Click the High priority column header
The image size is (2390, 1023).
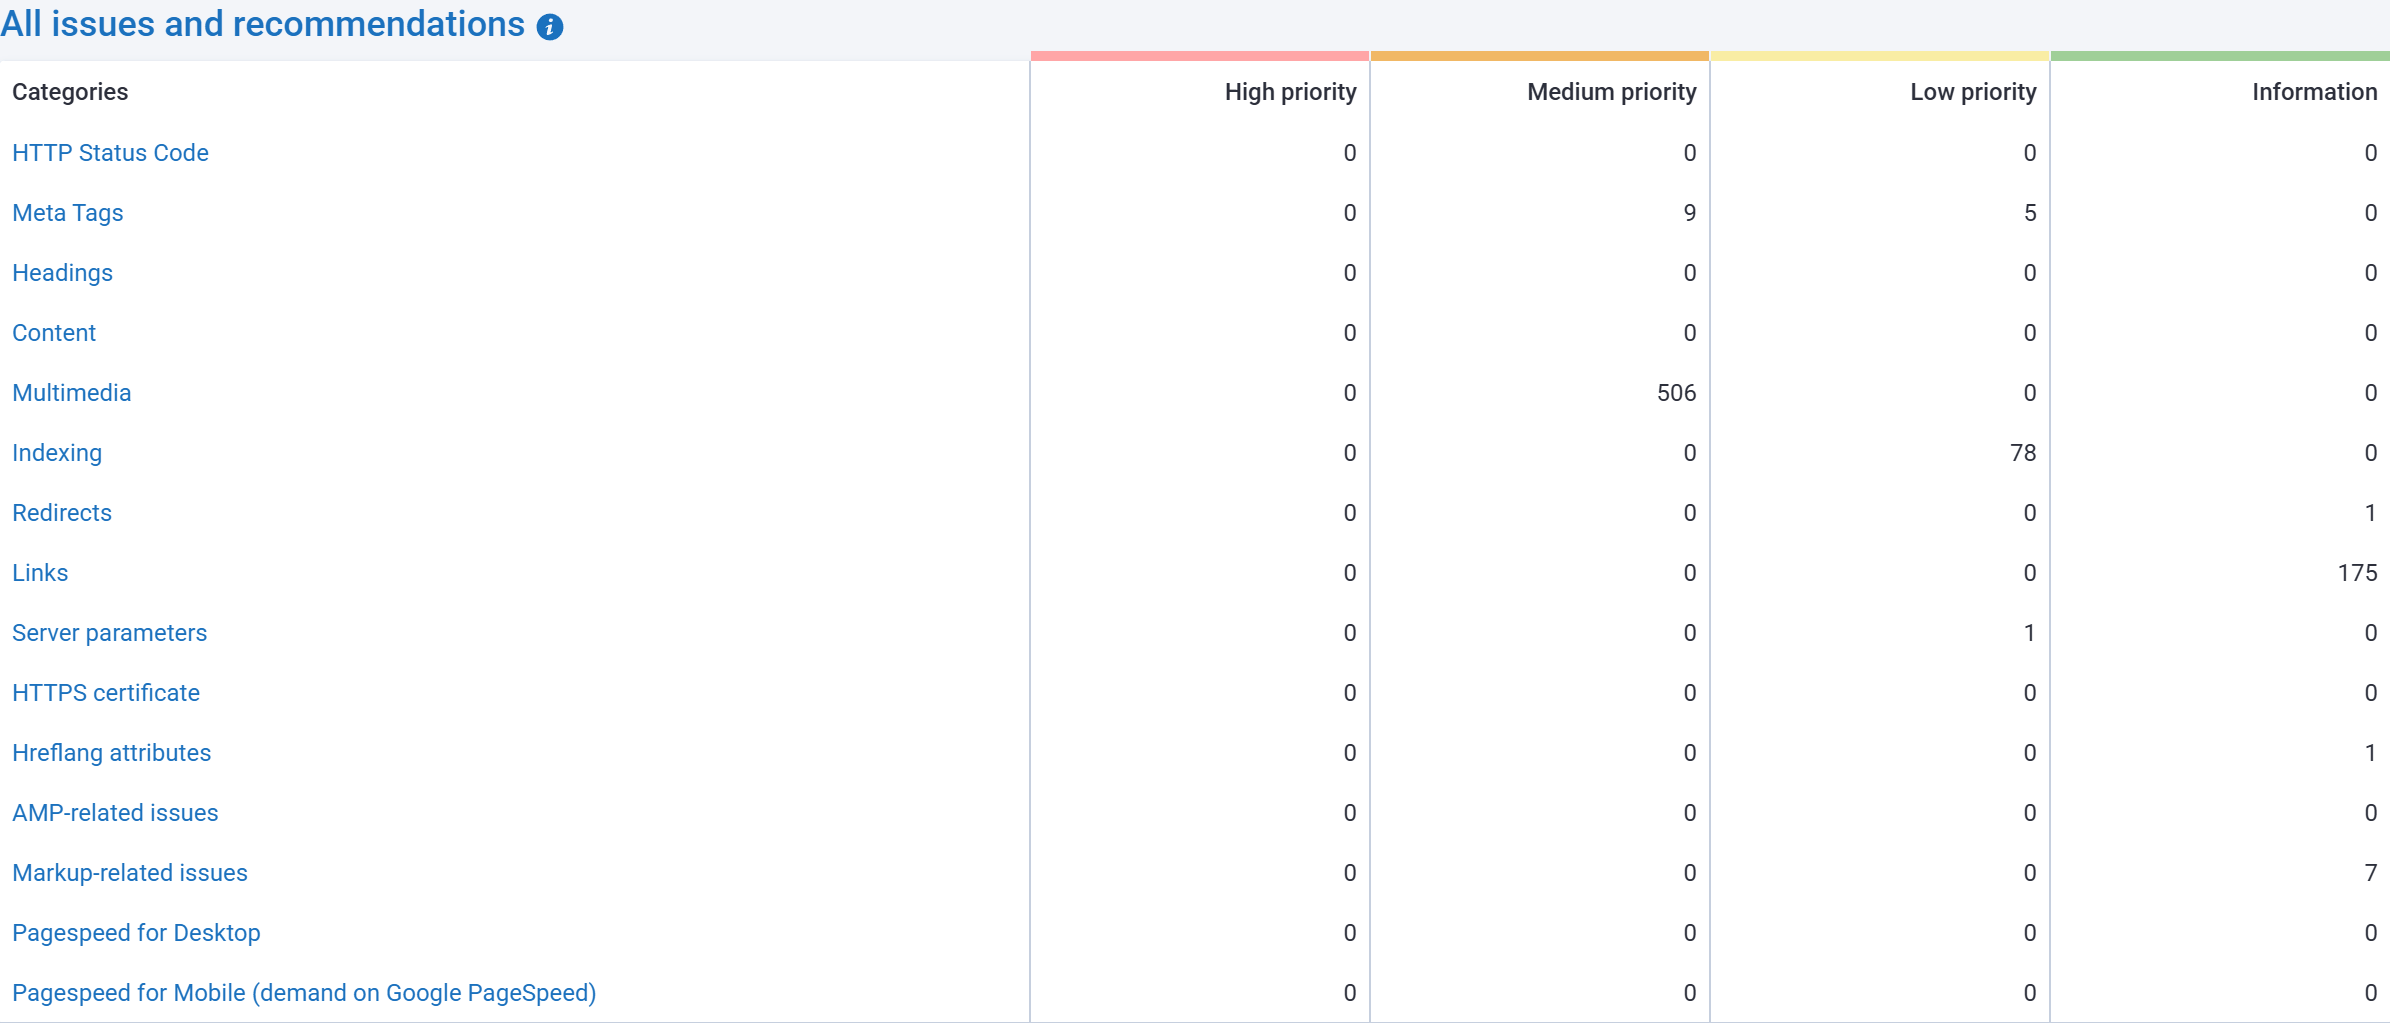[1290, 92]
